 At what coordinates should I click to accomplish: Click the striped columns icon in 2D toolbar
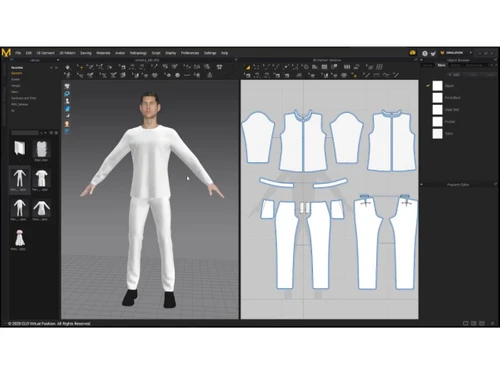tap(347, 67)
